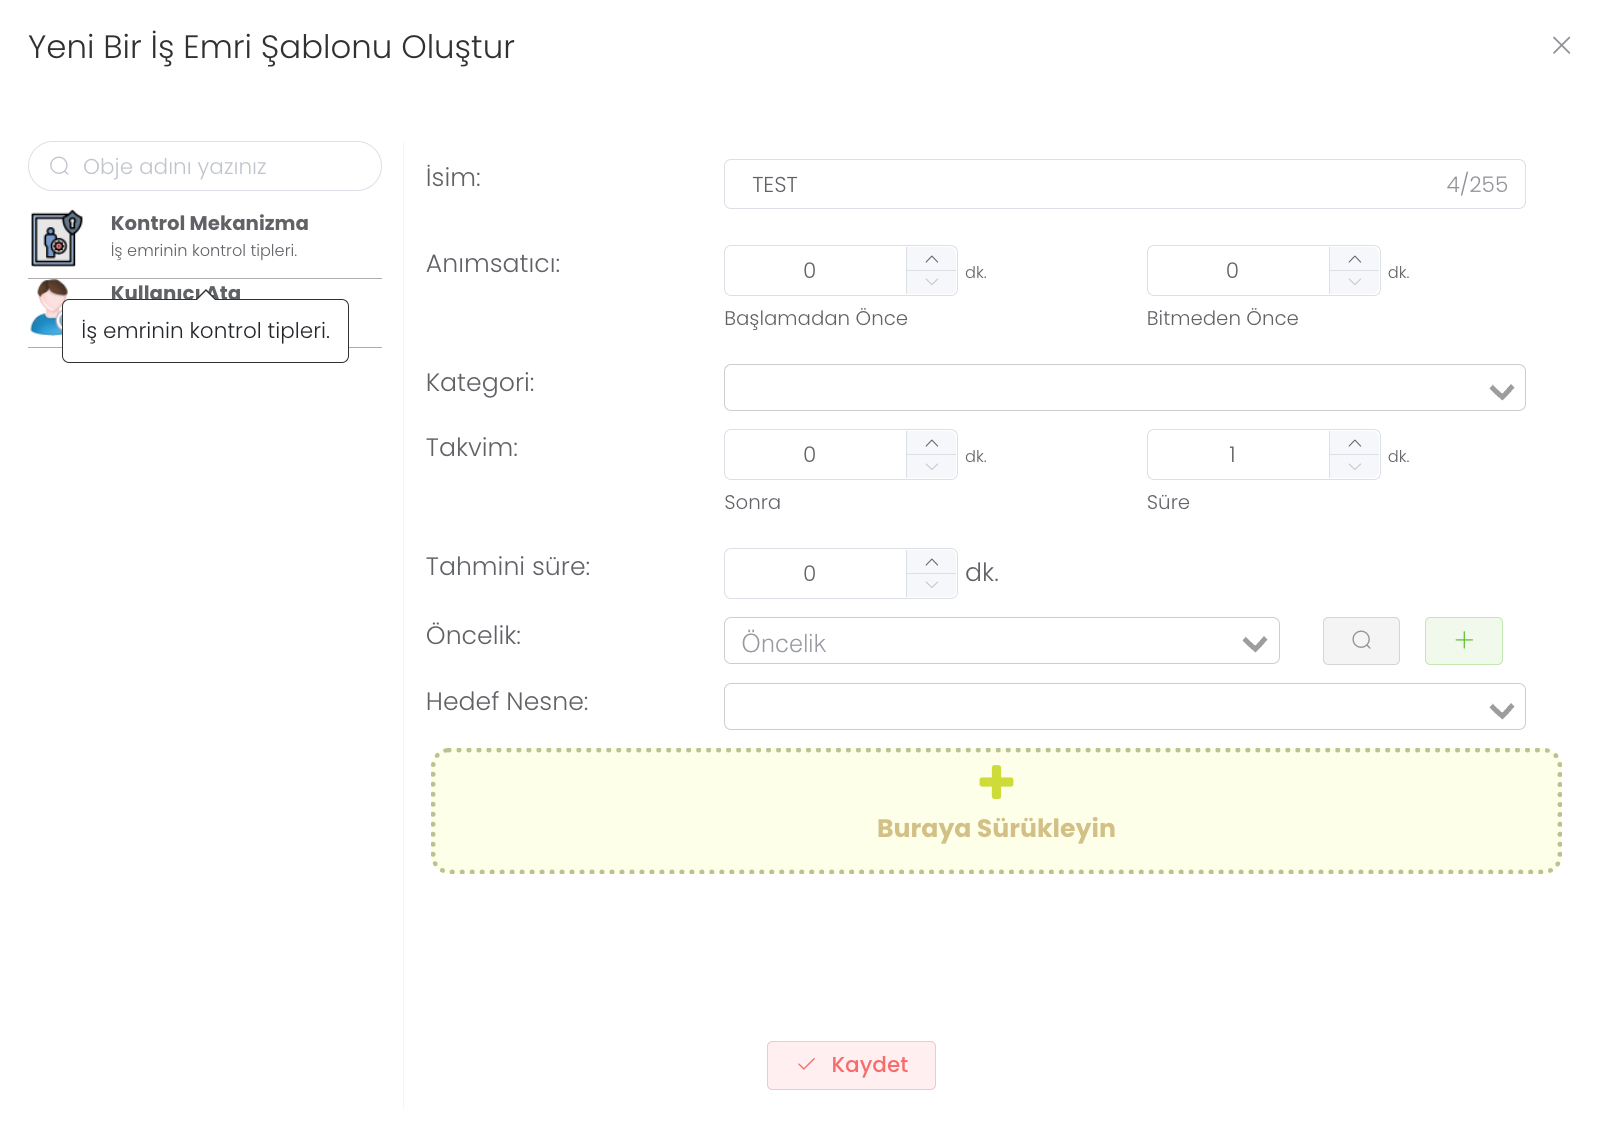Click the green plus button beside Öncelik

coord(1463,641)
